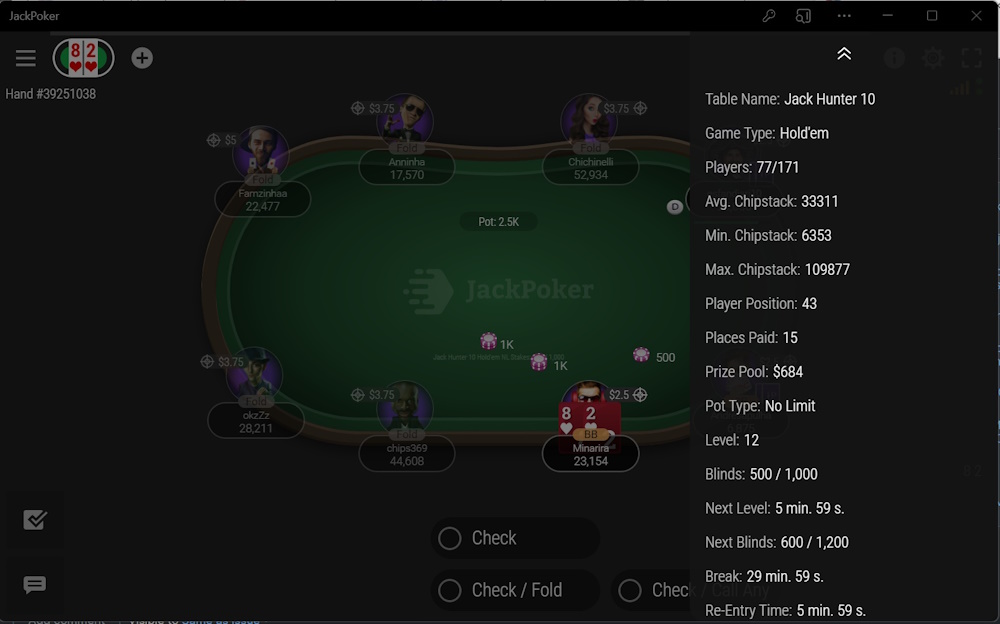Open the hamburger main menu
Image resolution: width=1000 pixels, height=624 pixels.
[x=26, y=58]
